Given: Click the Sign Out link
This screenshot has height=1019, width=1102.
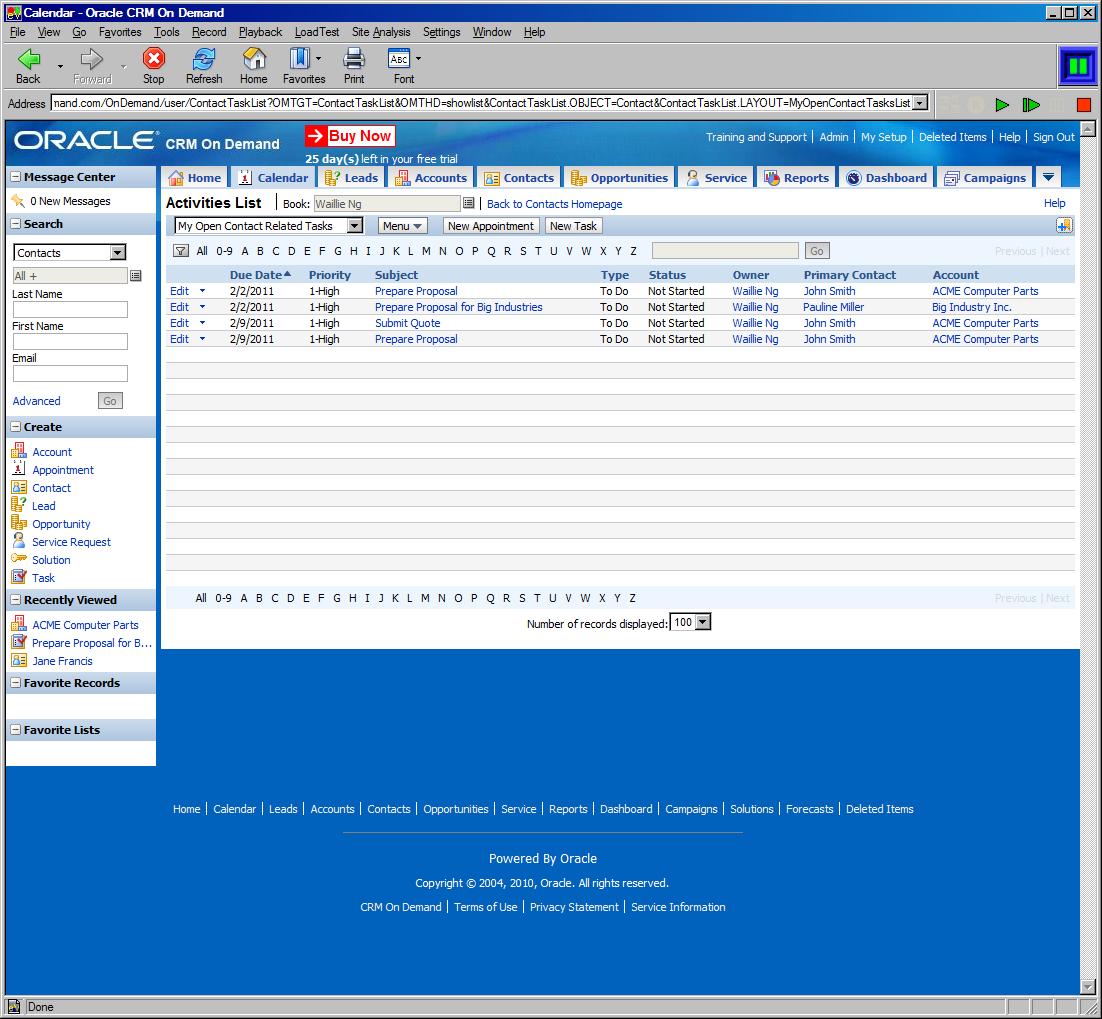Looking at the screenshot, I should coord(1054,137).
